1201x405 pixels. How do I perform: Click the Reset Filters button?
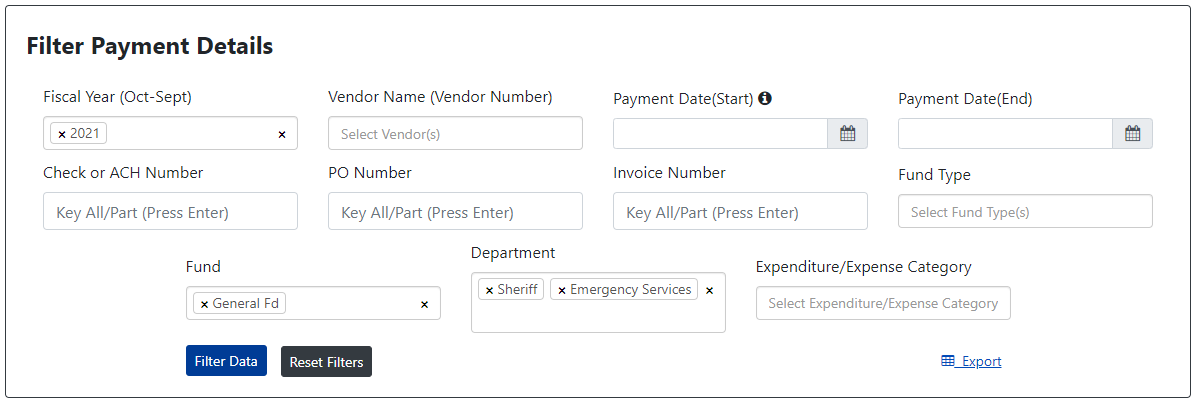(326, 362)
